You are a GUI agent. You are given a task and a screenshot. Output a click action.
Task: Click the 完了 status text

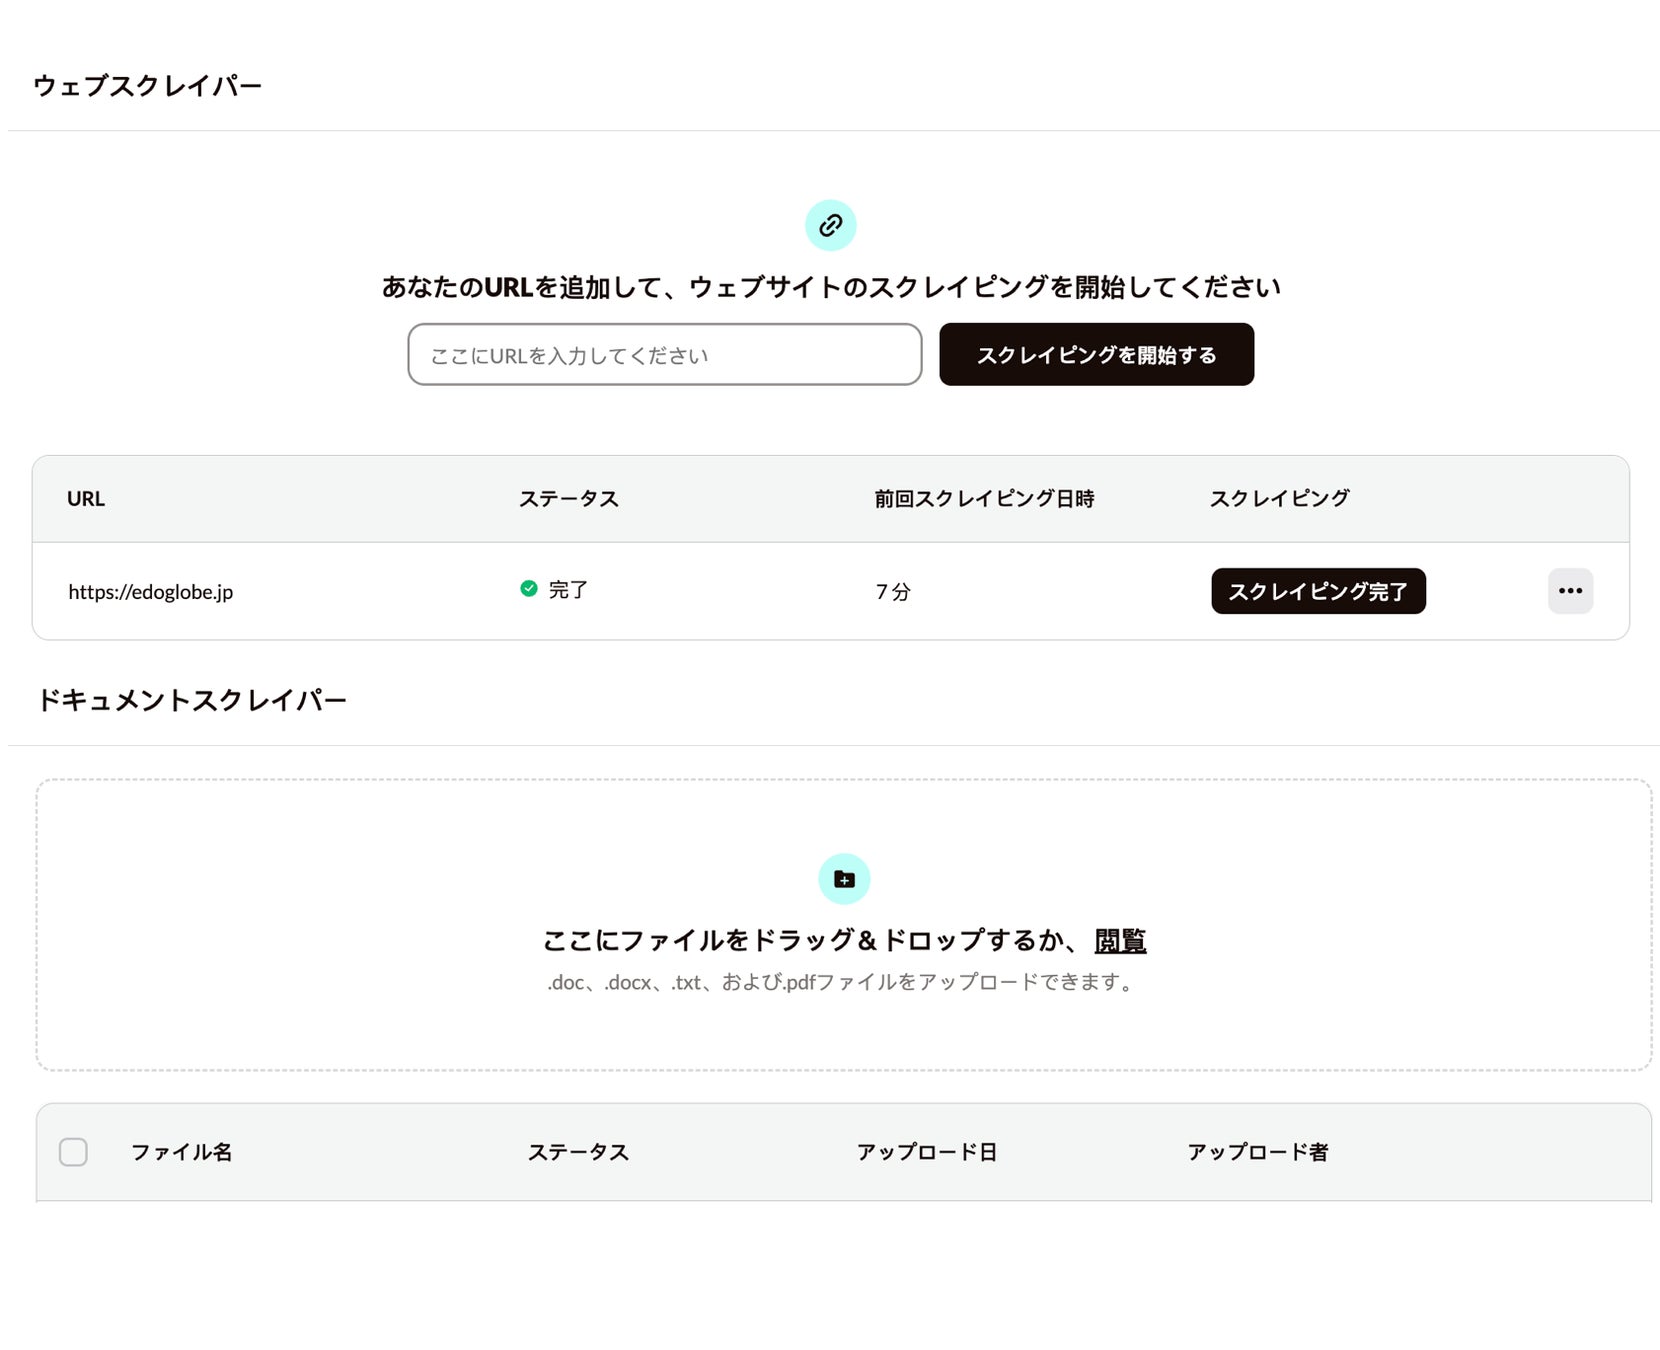(x=568, y=590)
